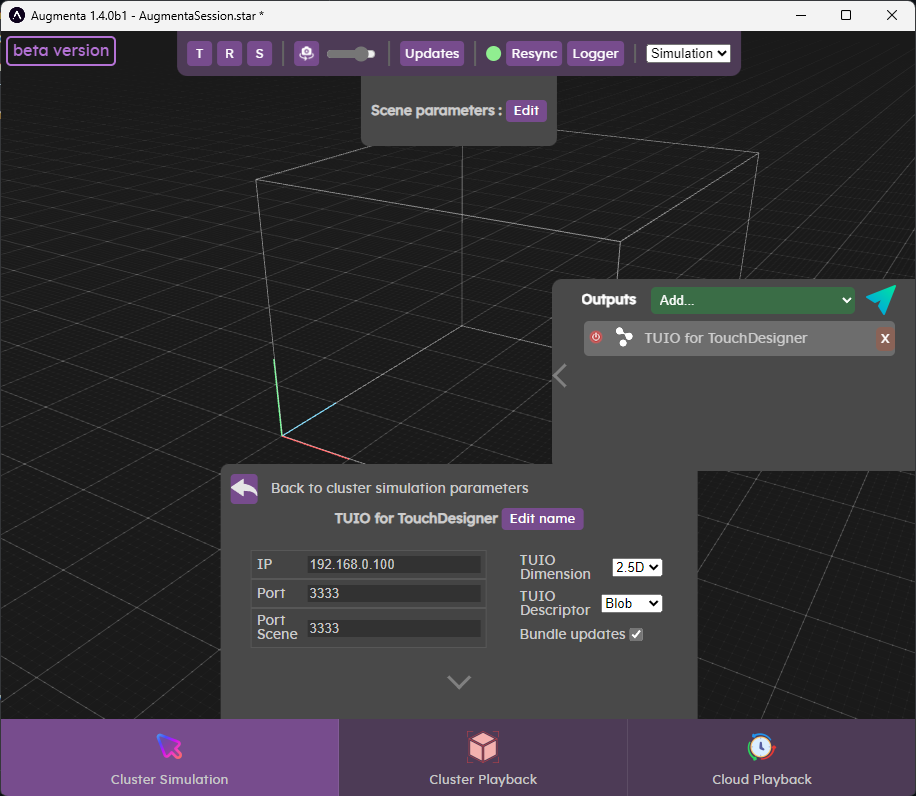Select the R rotate tool button
The height and width of the screenshot is (796, 916).
pos(230,54)
